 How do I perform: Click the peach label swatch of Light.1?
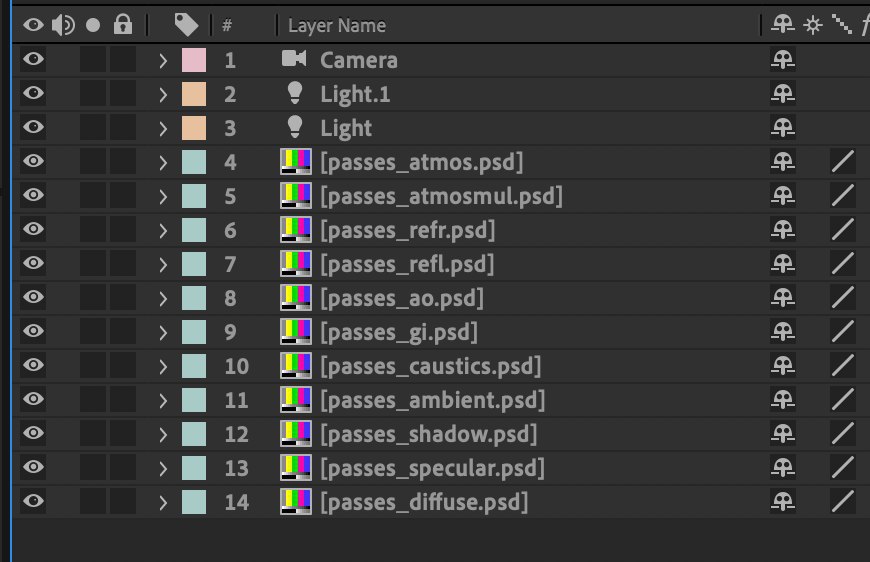194,94
